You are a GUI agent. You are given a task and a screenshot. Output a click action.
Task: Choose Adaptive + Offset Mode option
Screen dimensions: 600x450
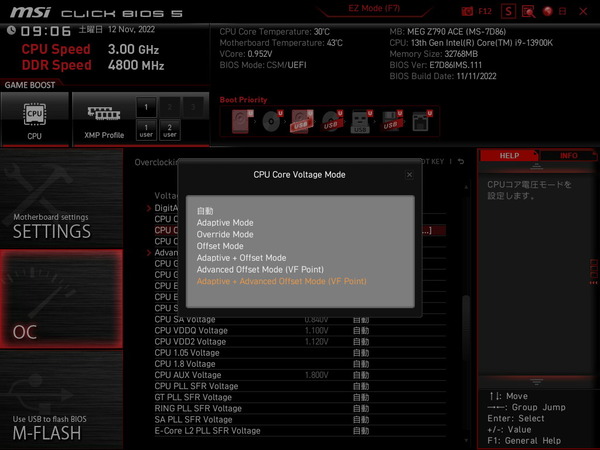coord(241,258)
